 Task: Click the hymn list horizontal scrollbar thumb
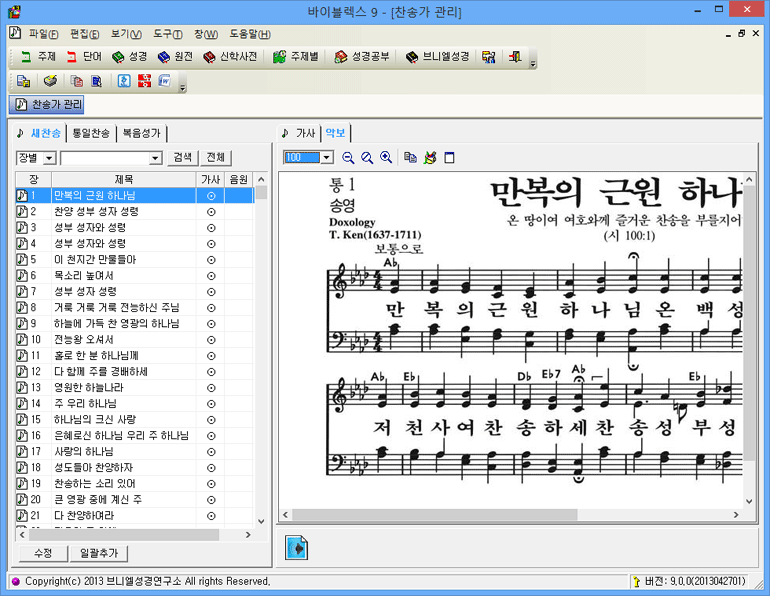click(124, 535)
